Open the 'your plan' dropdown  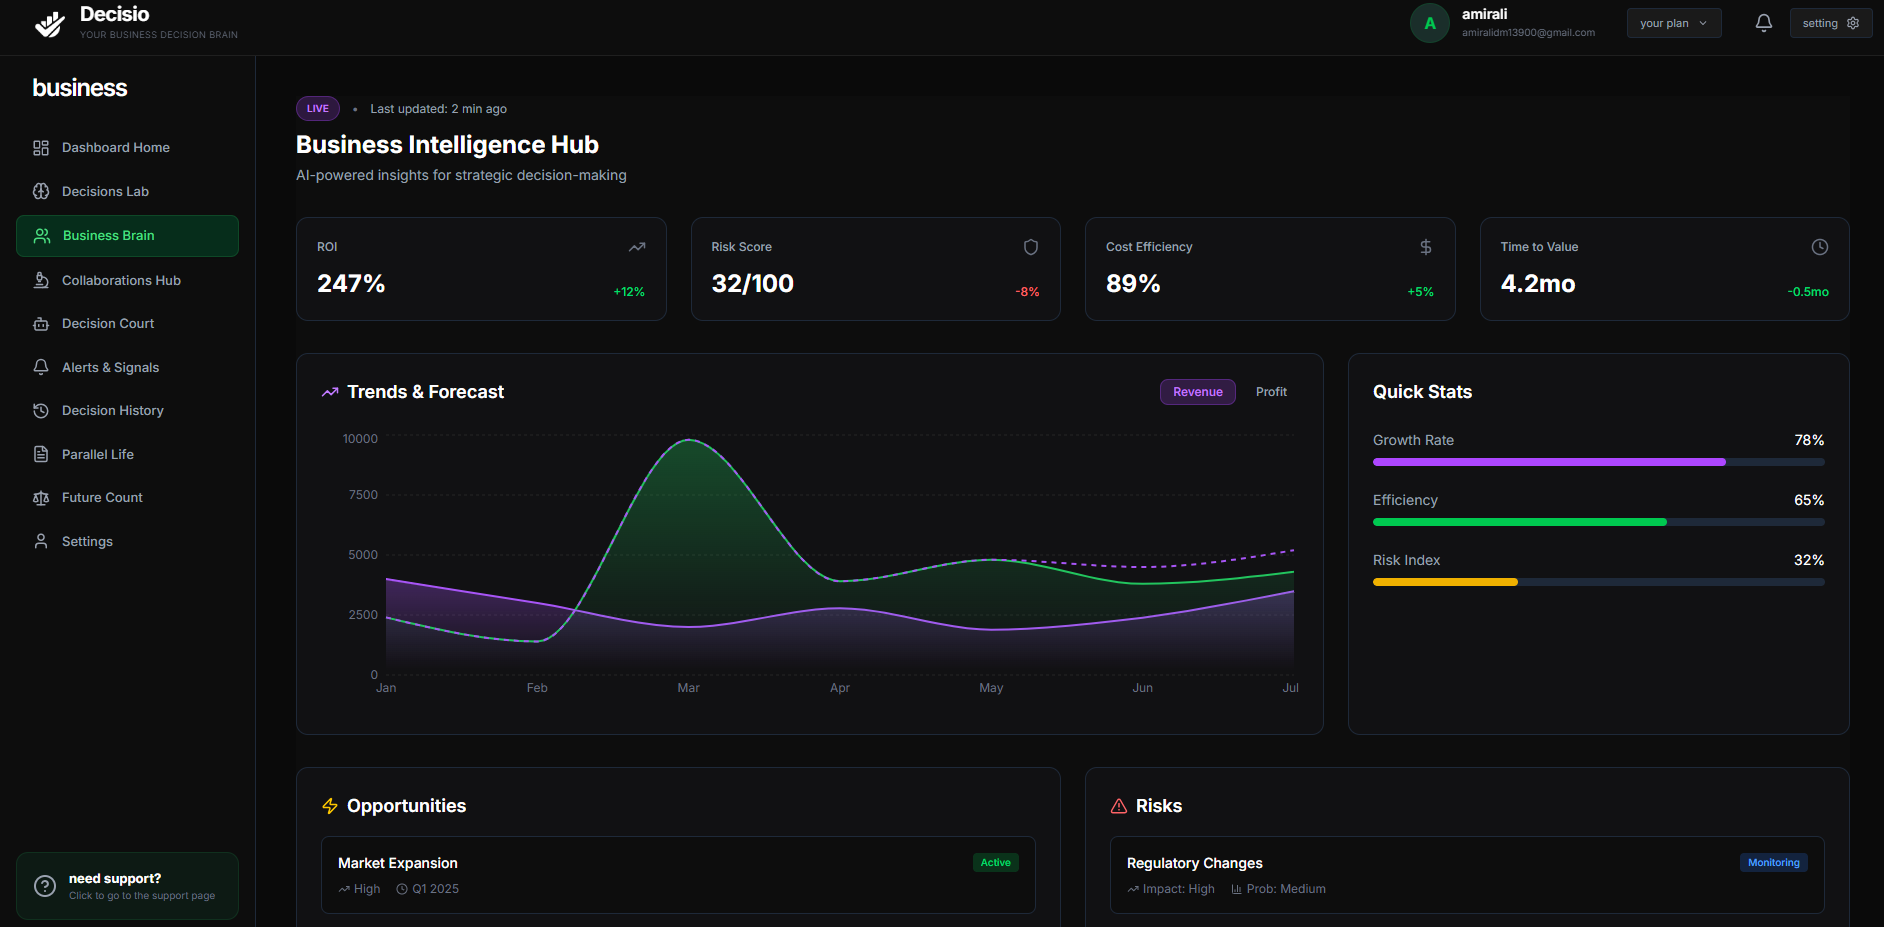coord(1674,23)
